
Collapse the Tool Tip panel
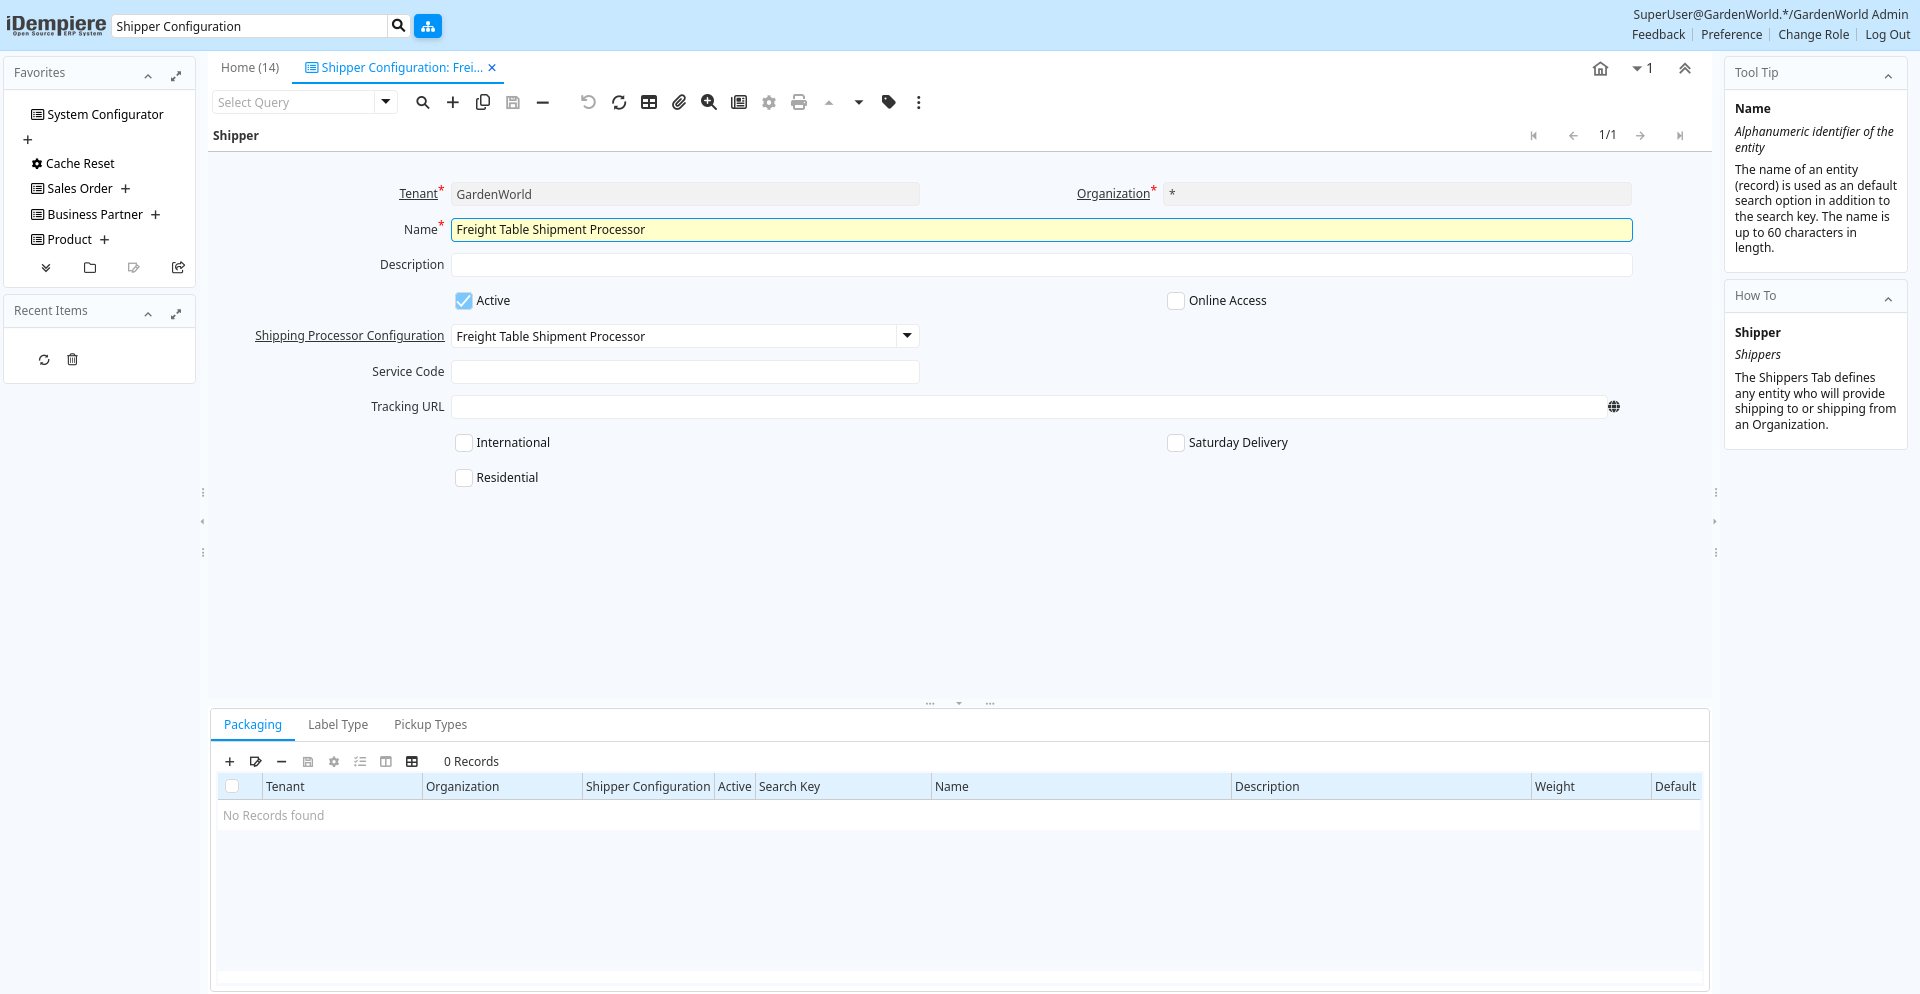(1888, 76)
